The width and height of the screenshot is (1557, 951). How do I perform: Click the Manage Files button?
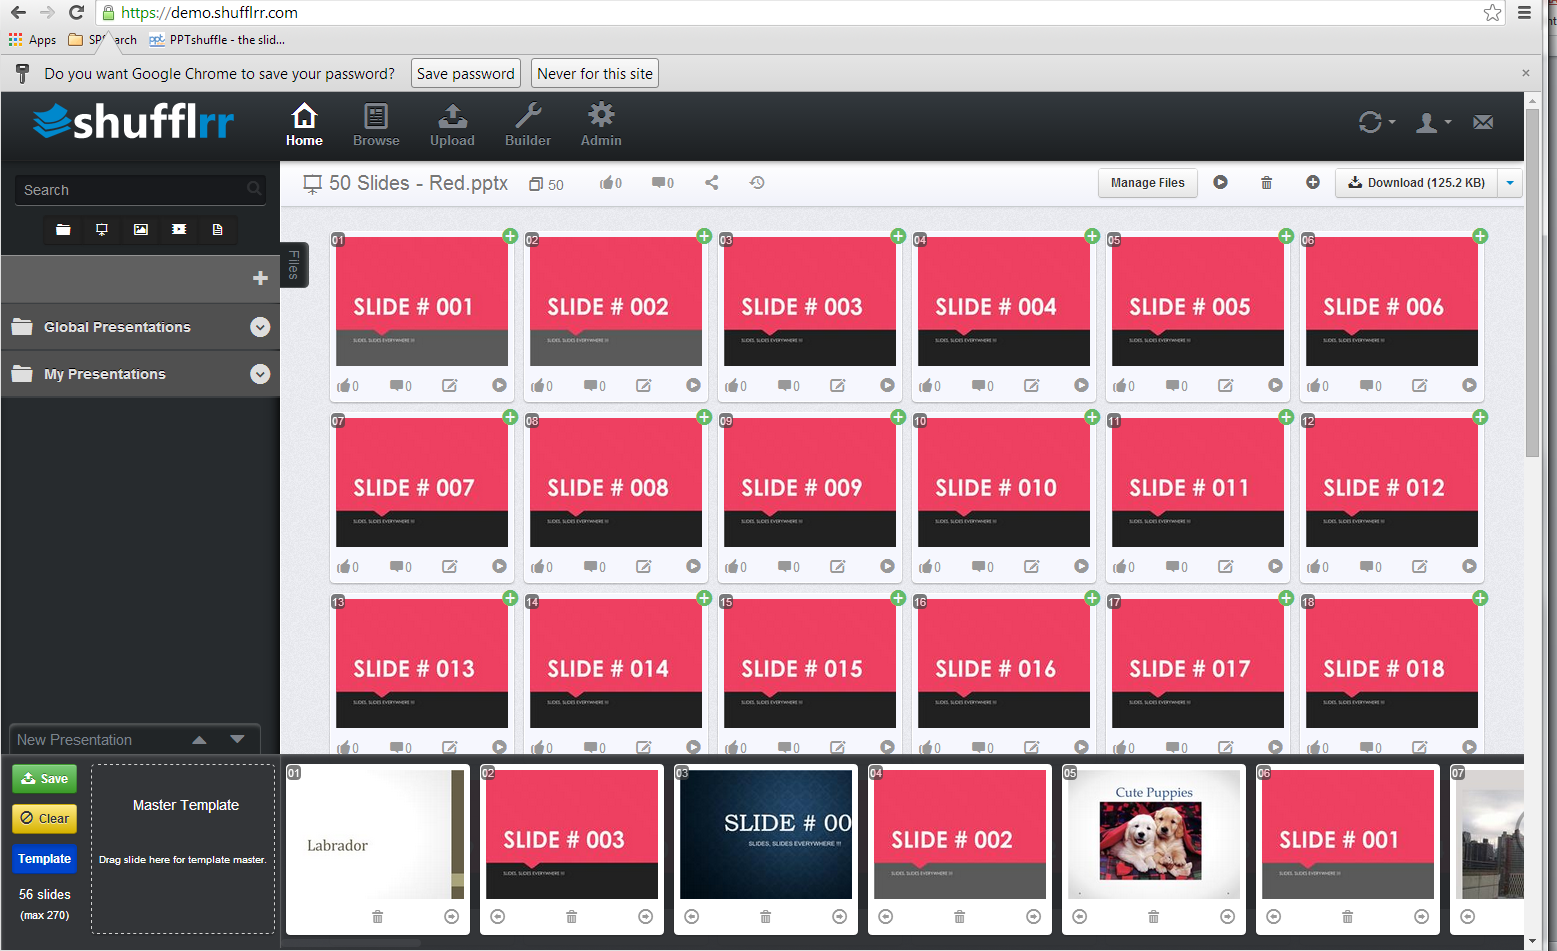(x=1147, y=183)
